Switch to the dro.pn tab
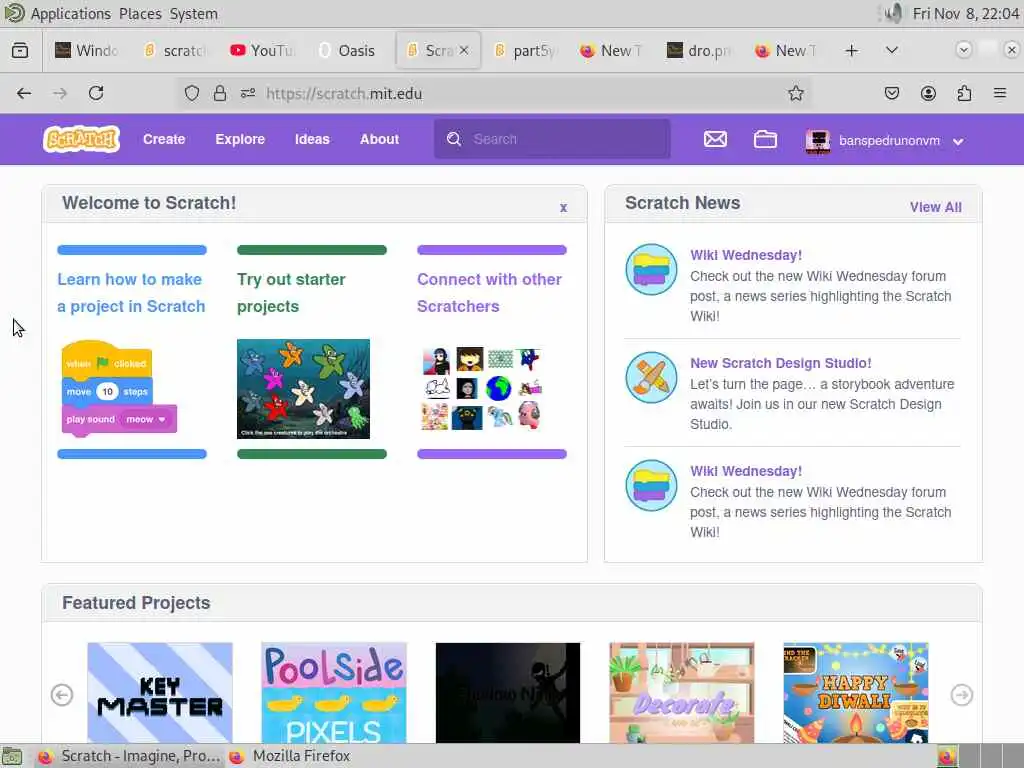This screenshot has width=1024, height=768. coord(701,50)
